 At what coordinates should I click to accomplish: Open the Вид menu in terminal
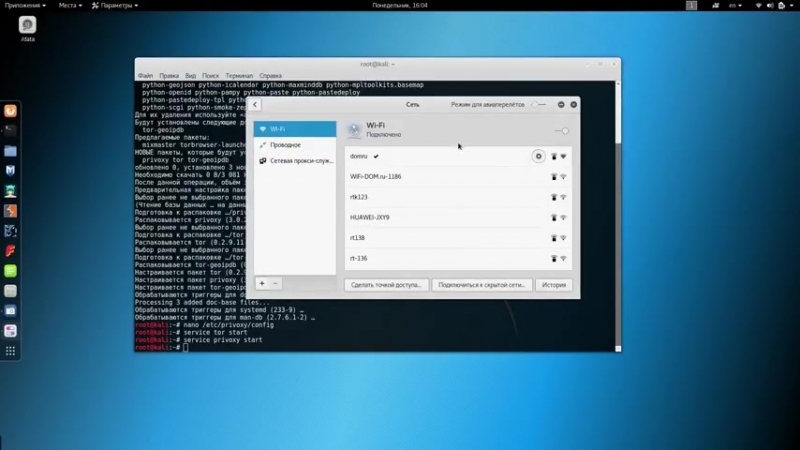[x=190, y=76]
